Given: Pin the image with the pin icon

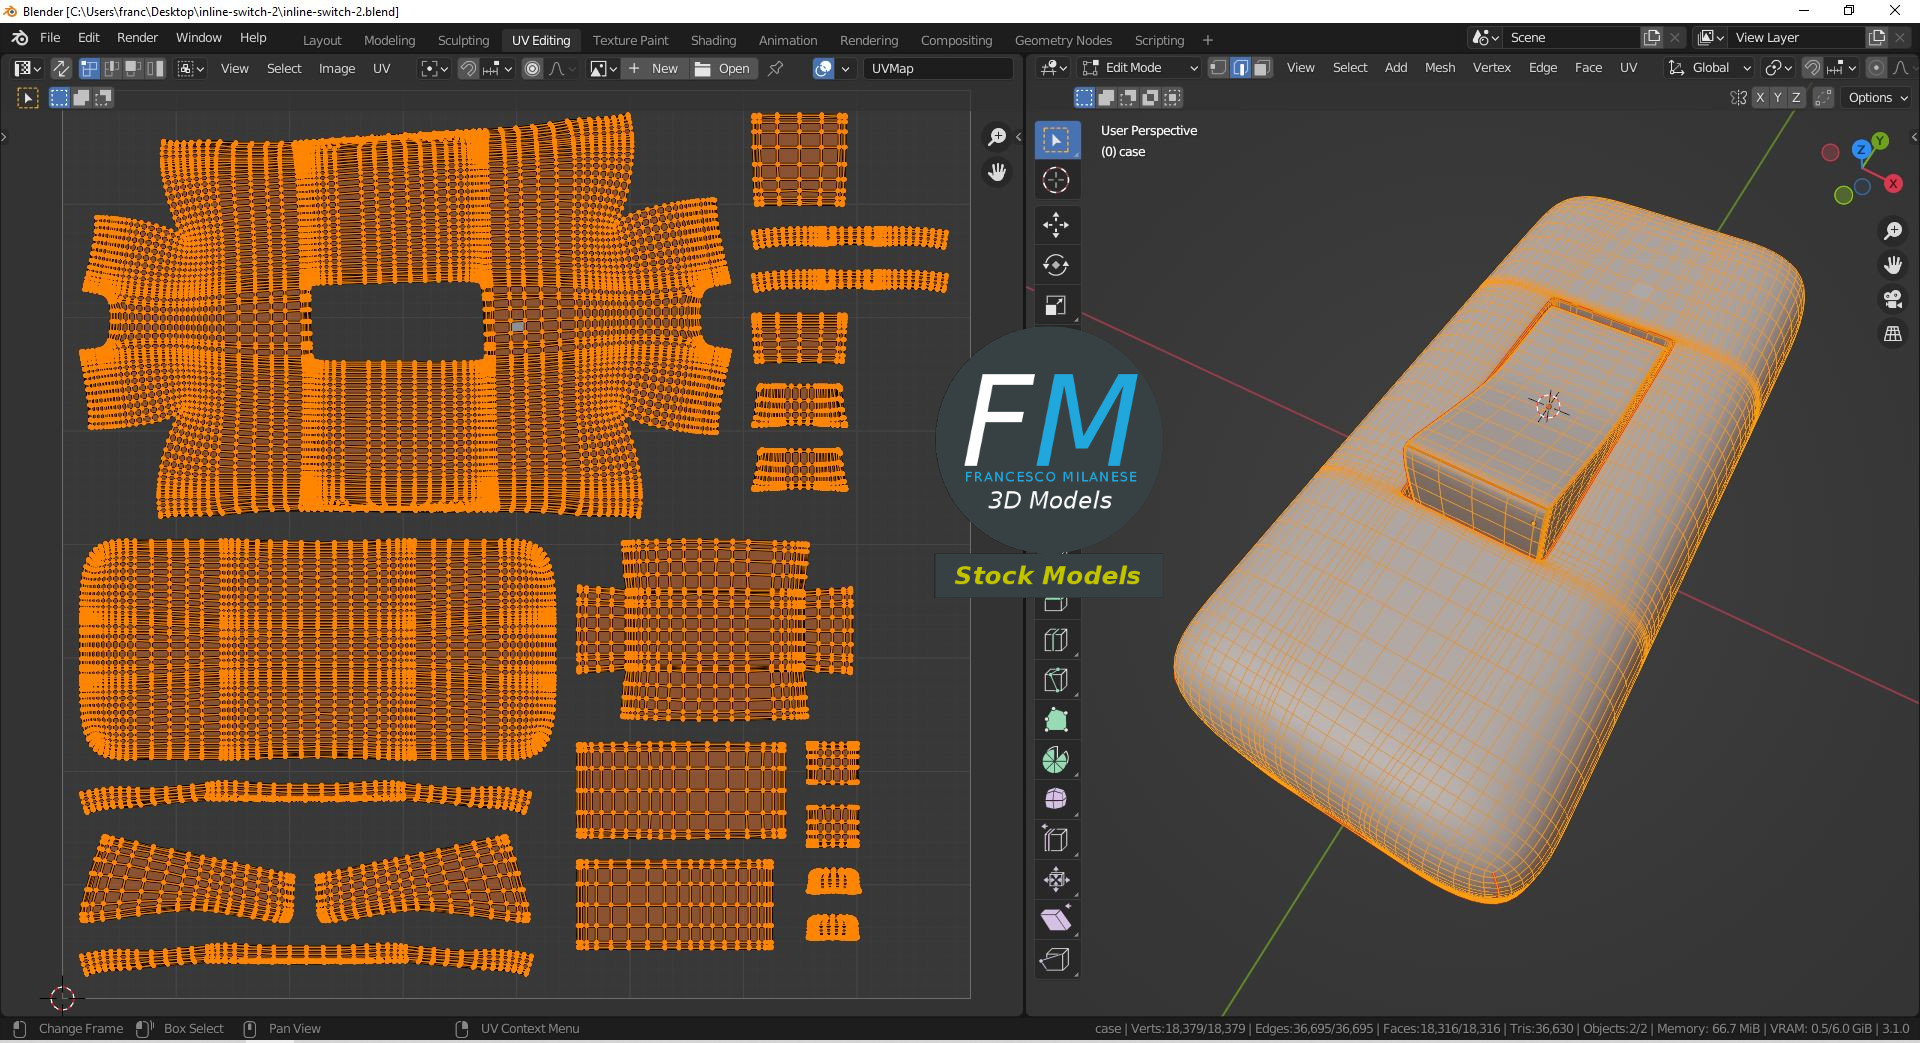Looking at the screenshot, I should coord(775,69).
